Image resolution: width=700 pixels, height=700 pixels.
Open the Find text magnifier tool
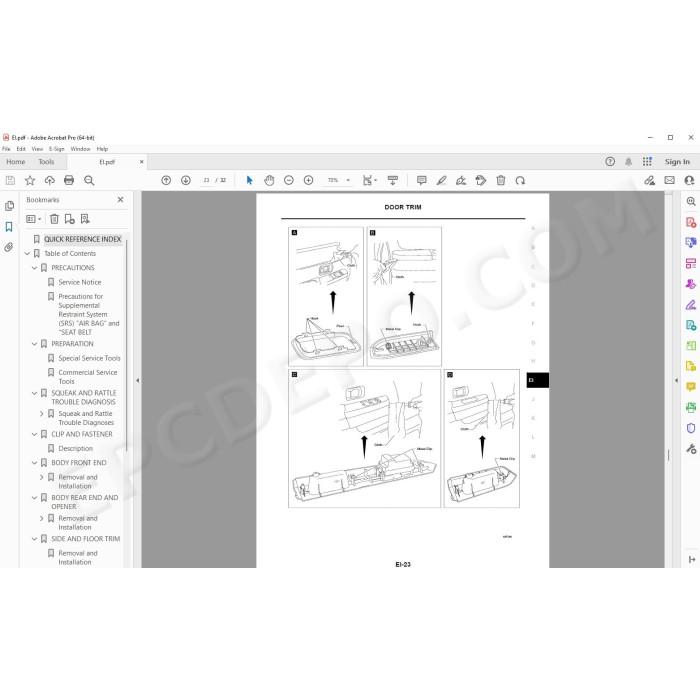pos(89,180)
